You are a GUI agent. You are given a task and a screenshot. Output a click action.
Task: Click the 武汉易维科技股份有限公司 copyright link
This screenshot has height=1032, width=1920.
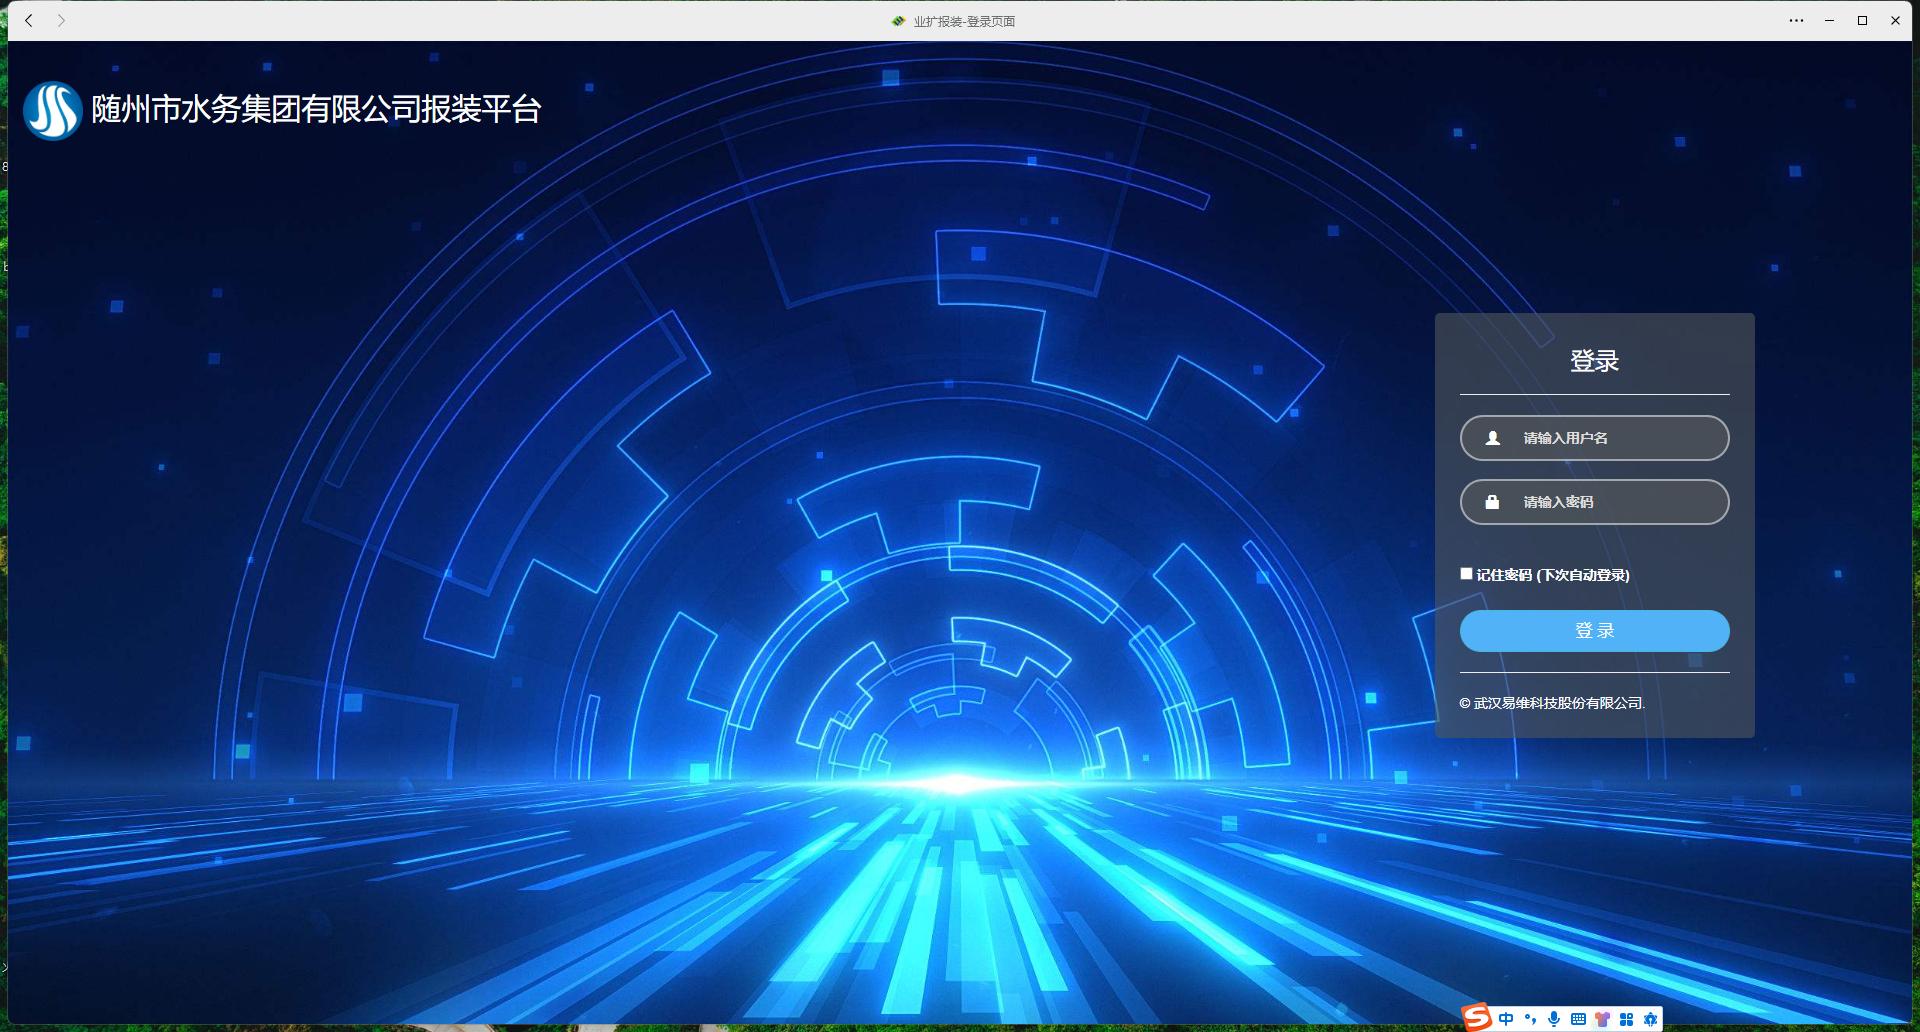1558,703
